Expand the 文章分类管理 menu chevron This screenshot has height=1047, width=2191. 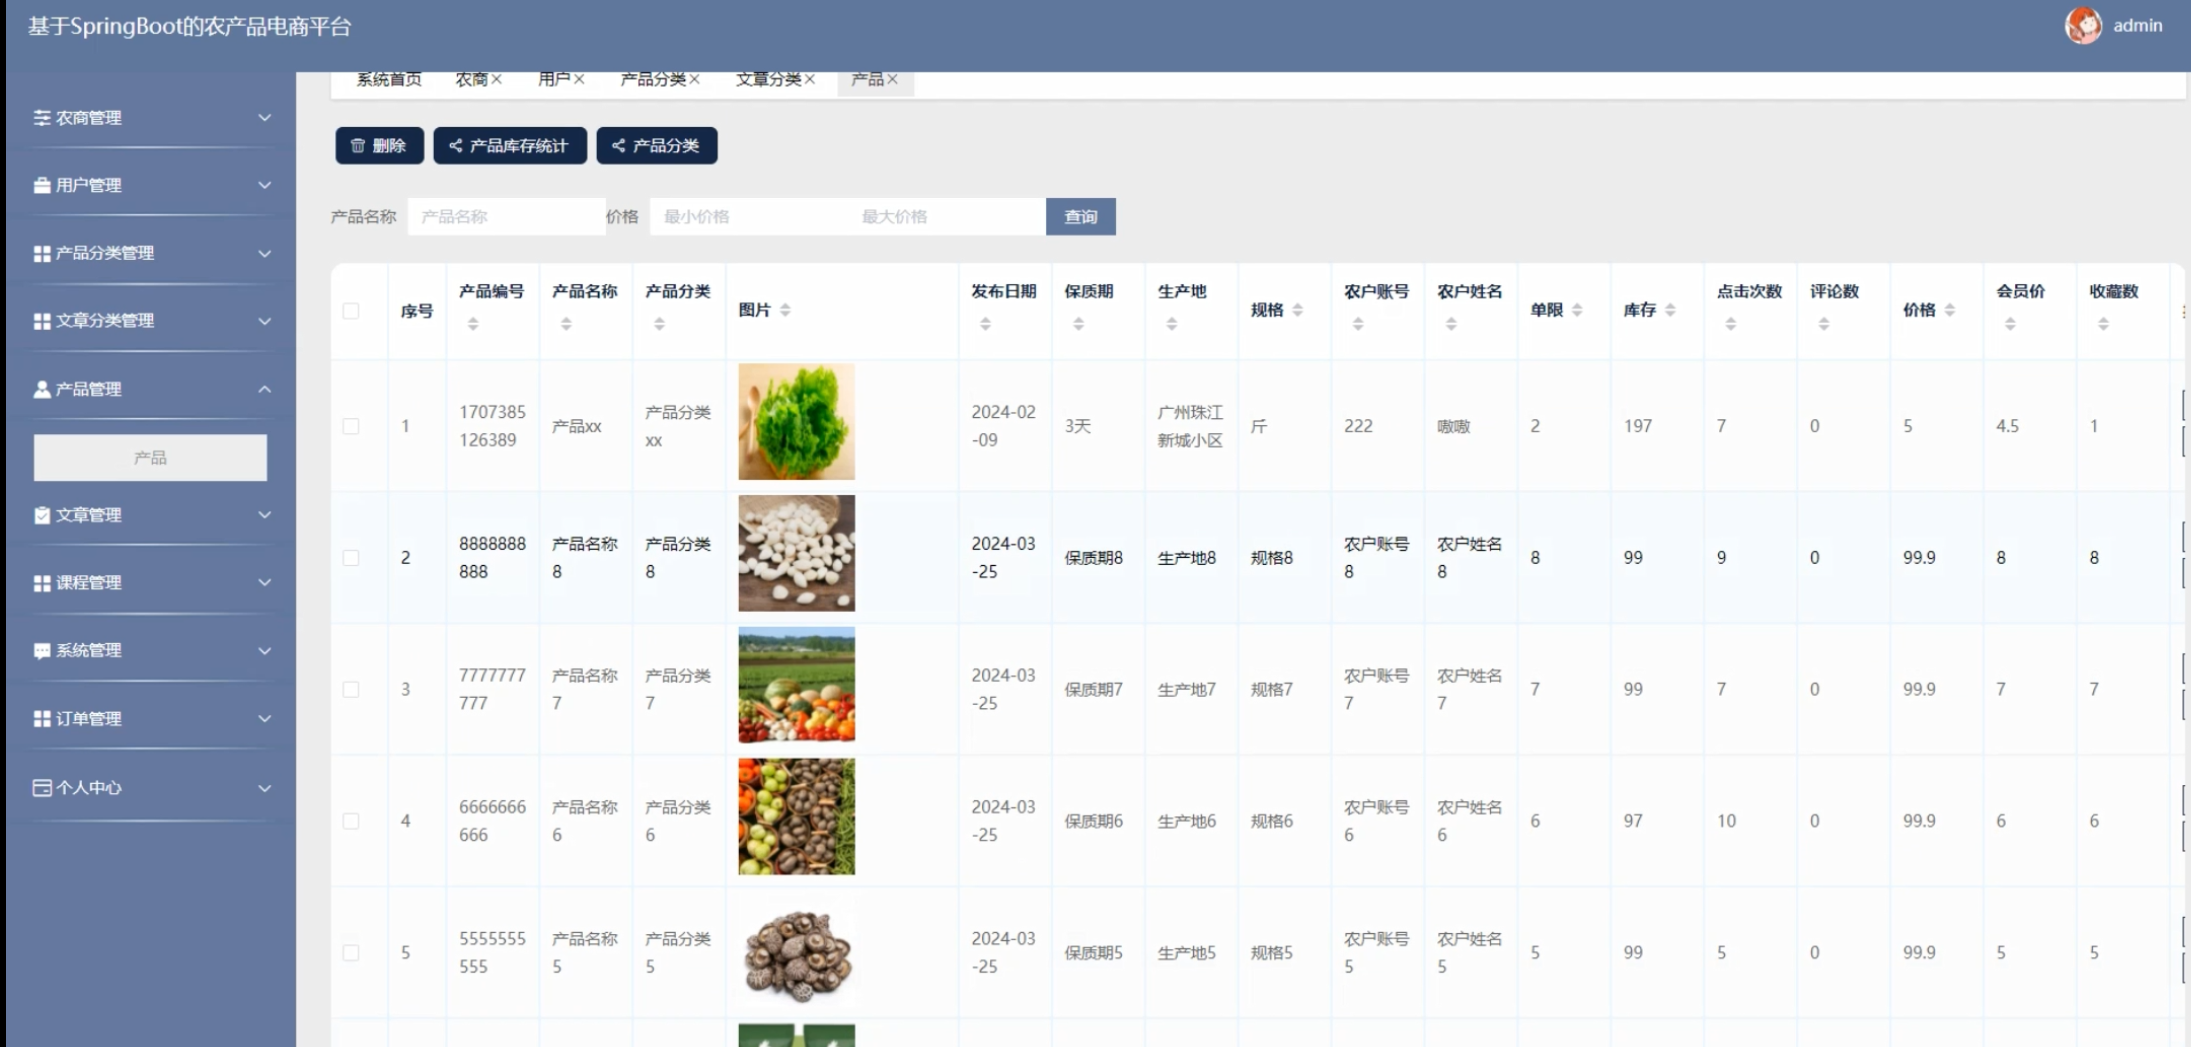[264, 321]
